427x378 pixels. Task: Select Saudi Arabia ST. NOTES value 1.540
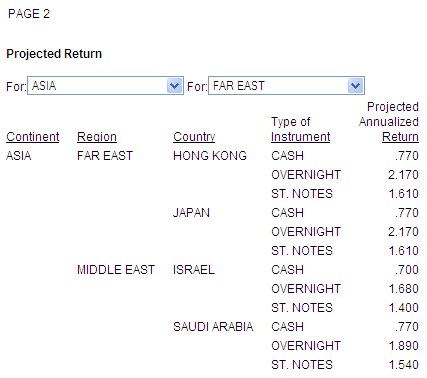click(x=404, y=365)
